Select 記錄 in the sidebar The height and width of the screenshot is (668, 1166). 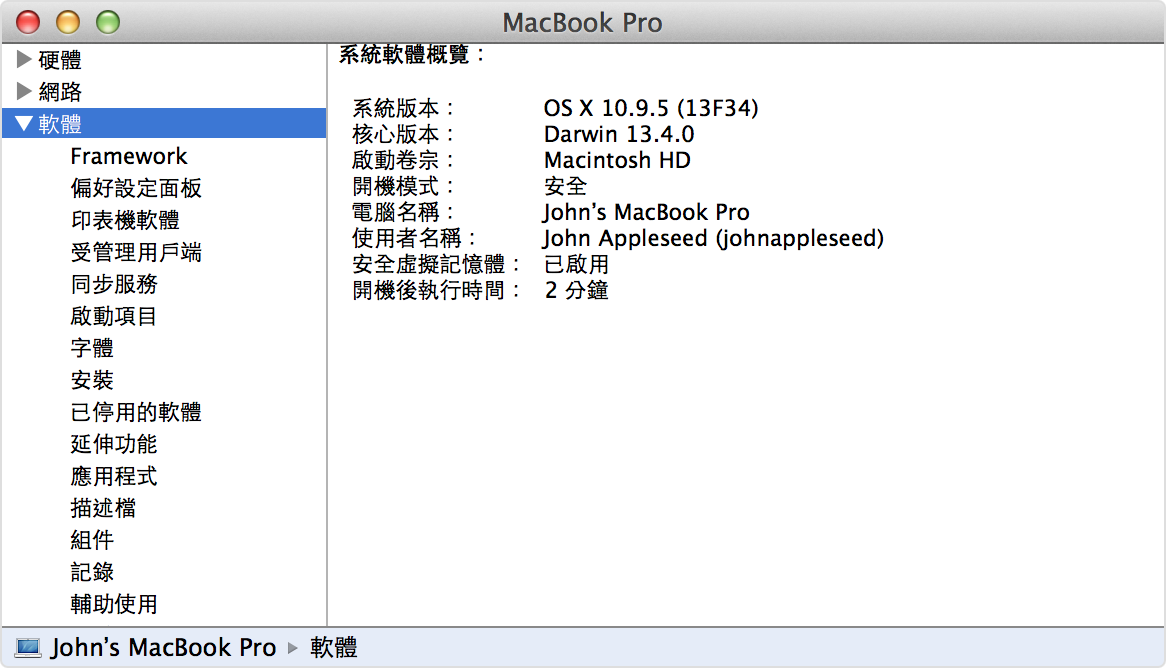[x=92, y=572]
